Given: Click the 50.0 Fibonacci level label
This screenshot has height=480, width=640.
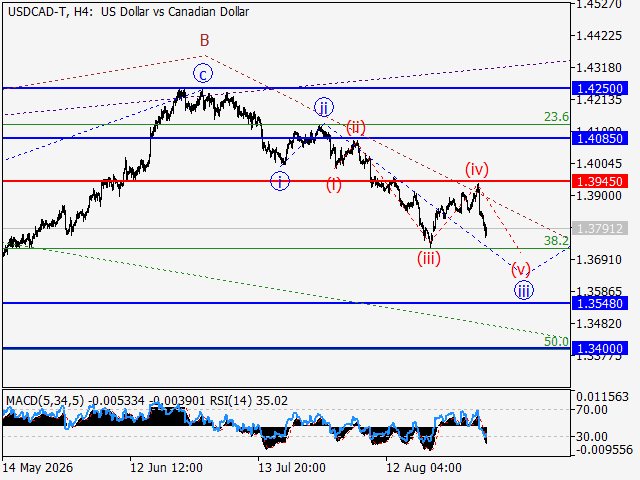Looking at the screenshot, I should (x=556, y=341).
